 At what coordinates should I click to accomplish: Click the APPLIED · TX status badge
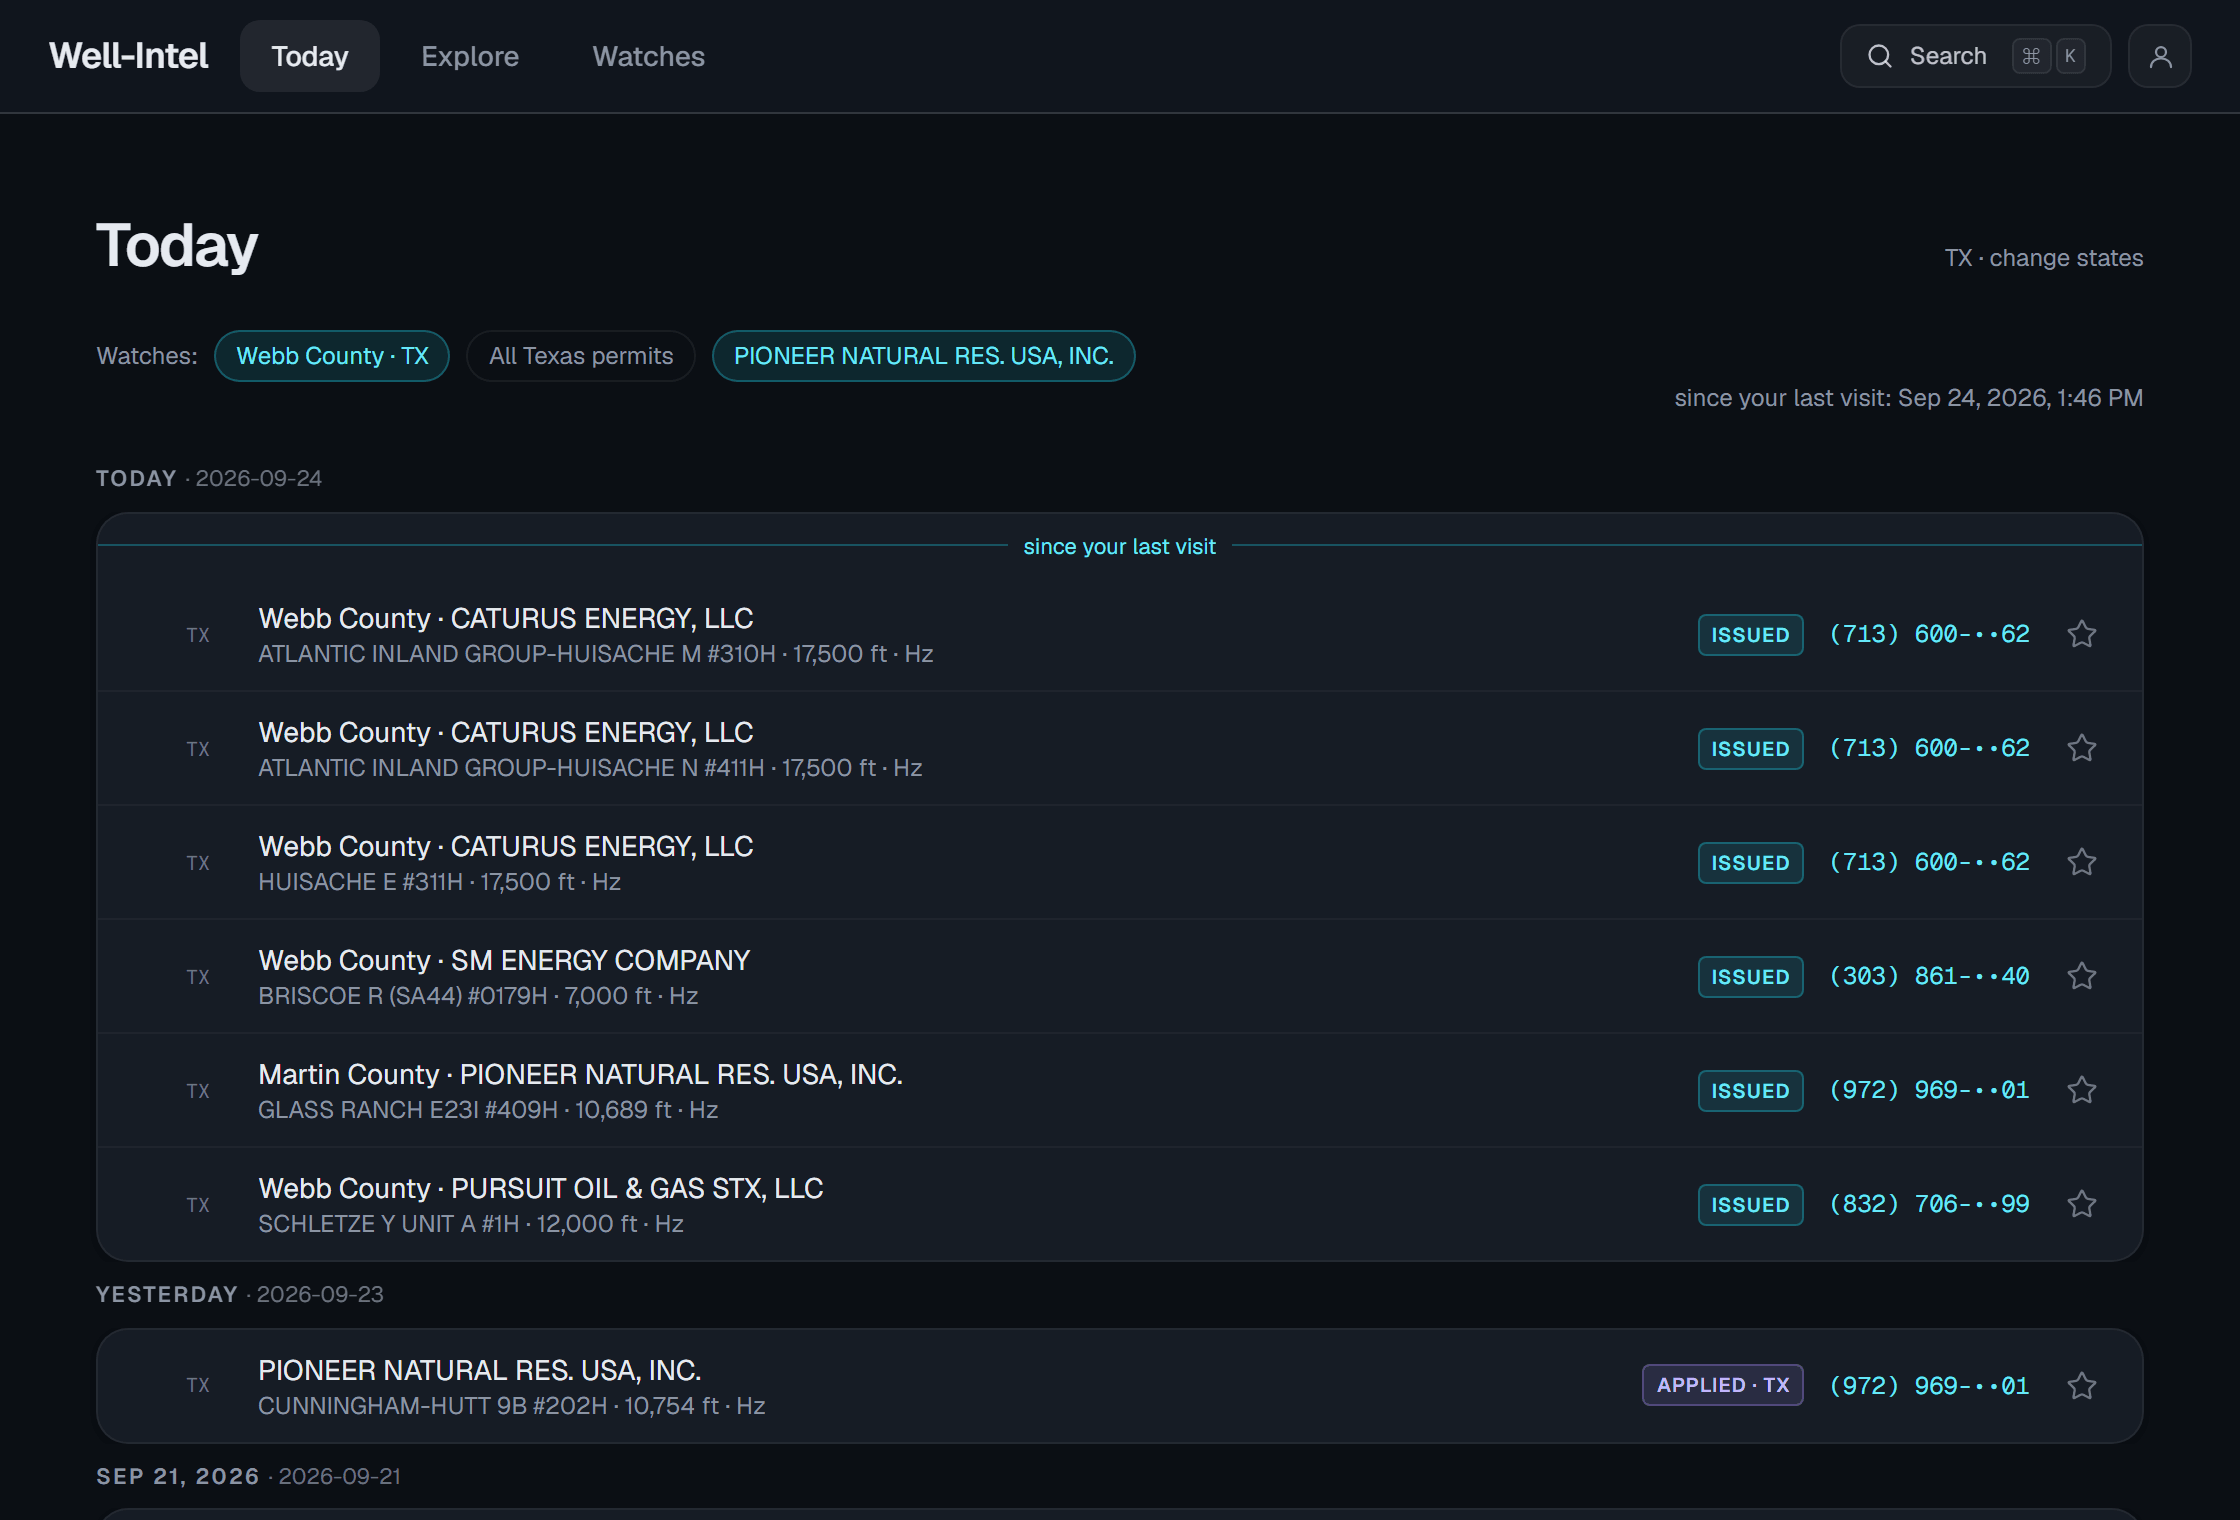click(x=1722, y=1385)
